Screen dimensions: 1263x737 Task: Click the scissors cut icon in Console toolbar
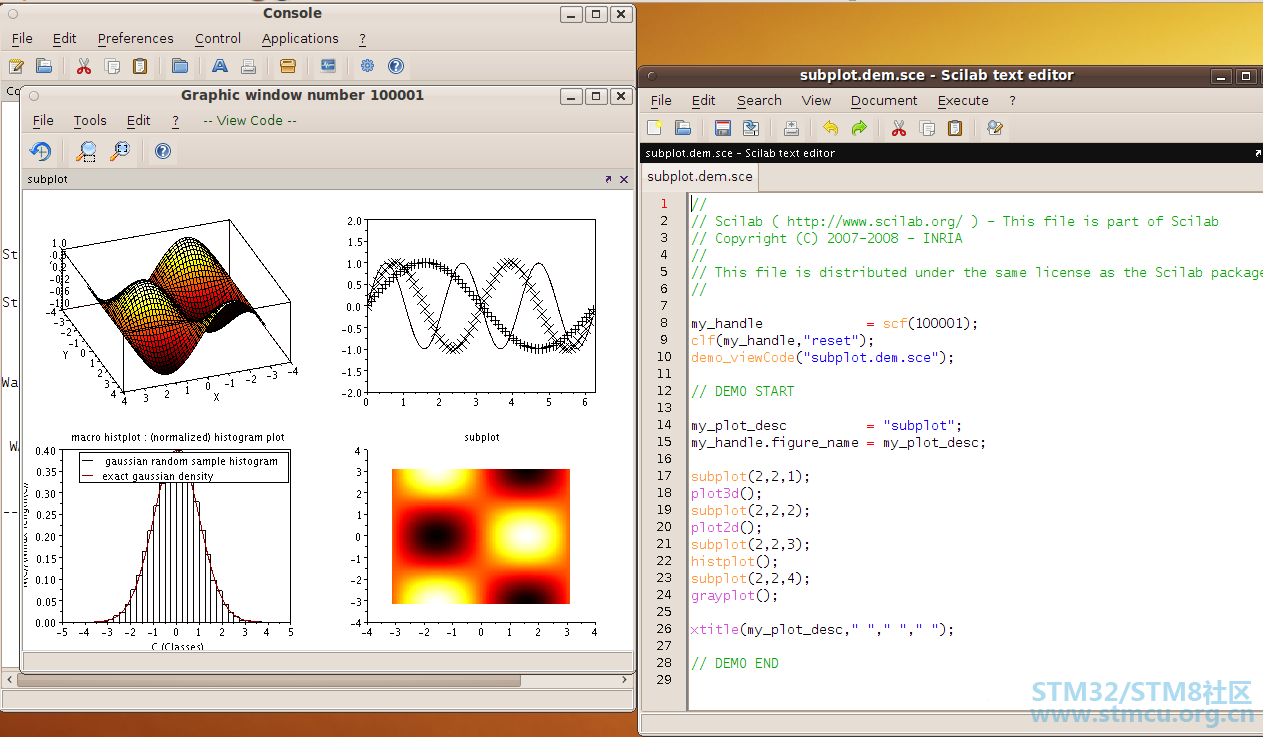click(84, 66)
